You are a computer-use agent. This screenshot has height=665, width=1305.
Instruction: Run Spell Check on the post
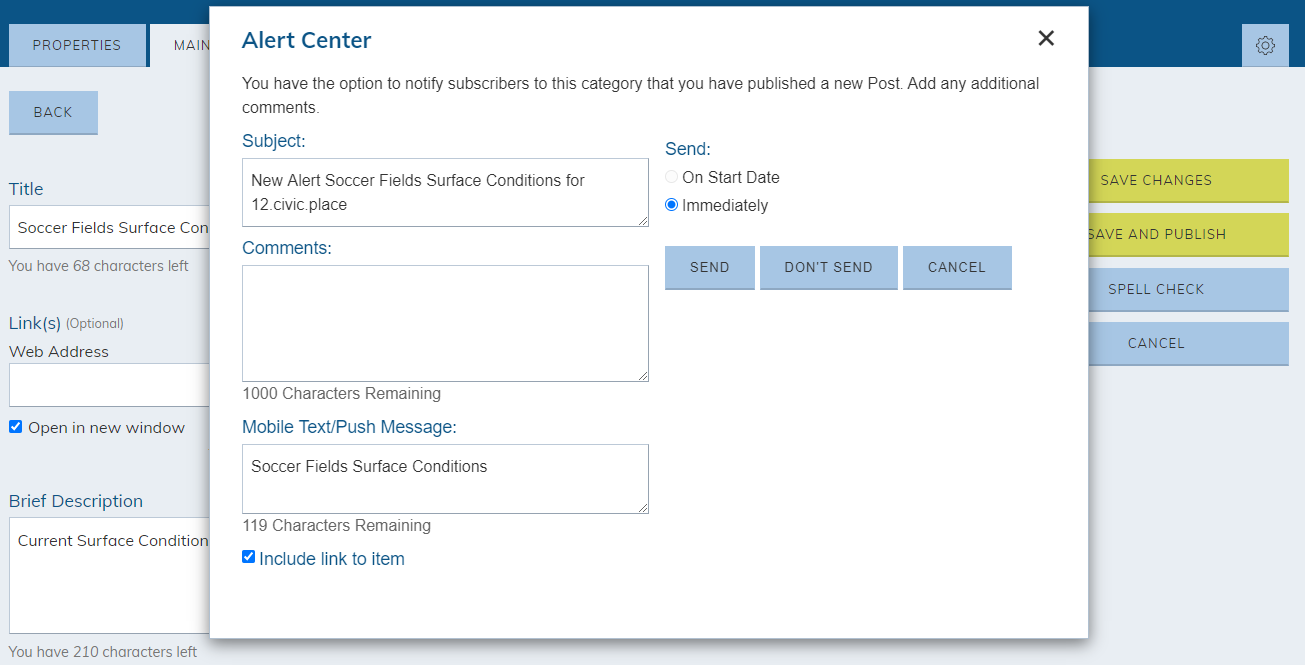(1188, 289)
